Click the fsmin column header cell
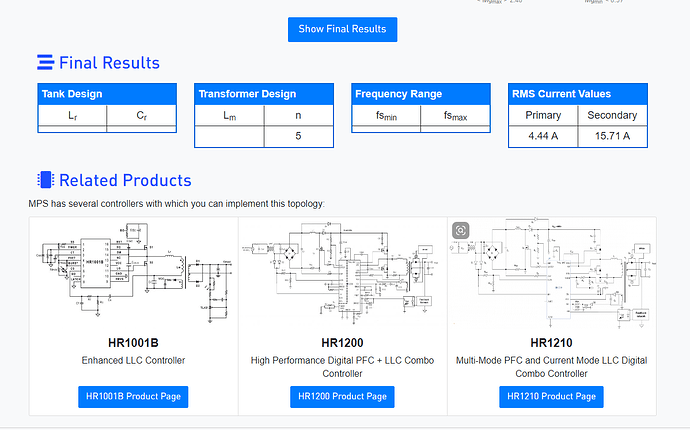Image resolution: width=690 pixels, height=430 pixels. (386, 115)
